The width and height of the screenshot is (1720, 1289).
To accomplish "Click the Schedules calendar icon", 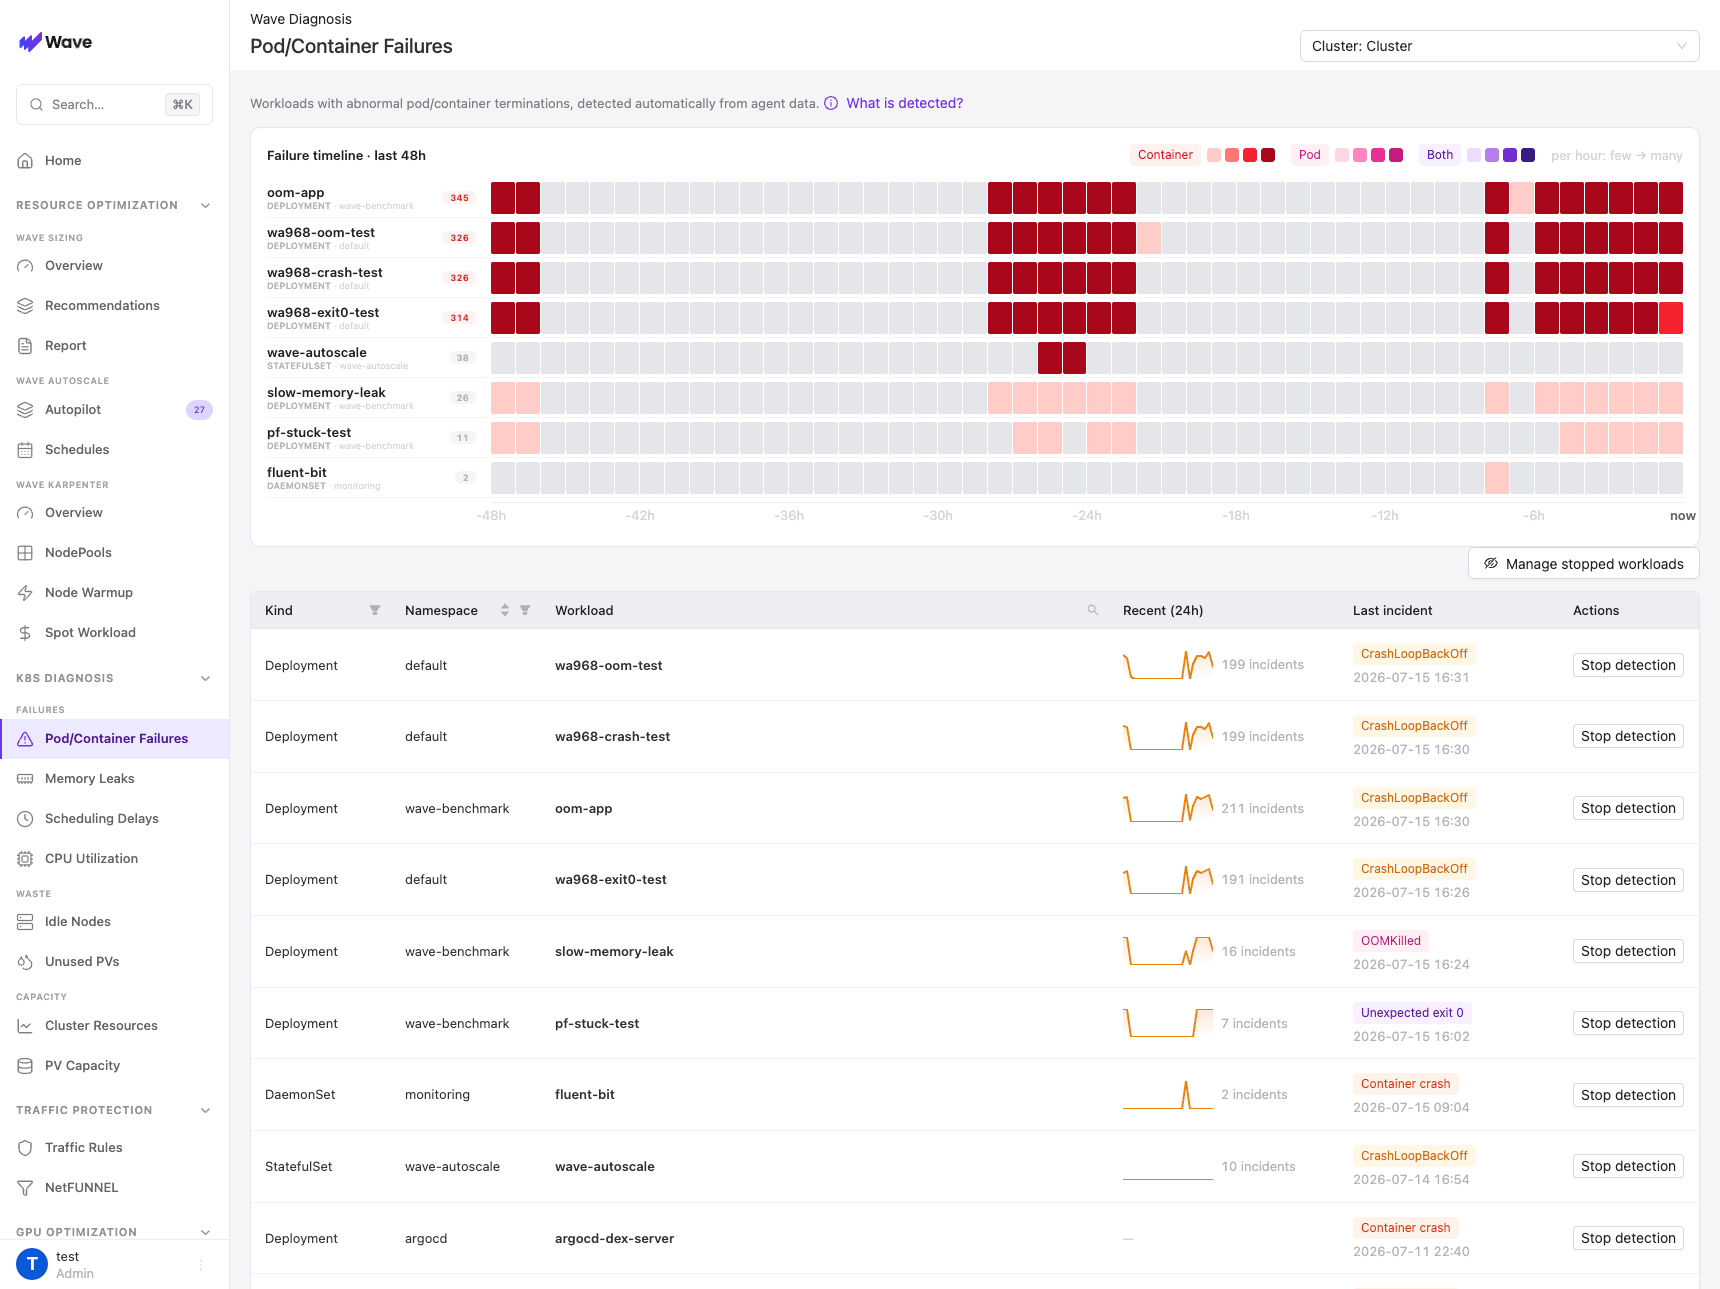I will point(25,450).
